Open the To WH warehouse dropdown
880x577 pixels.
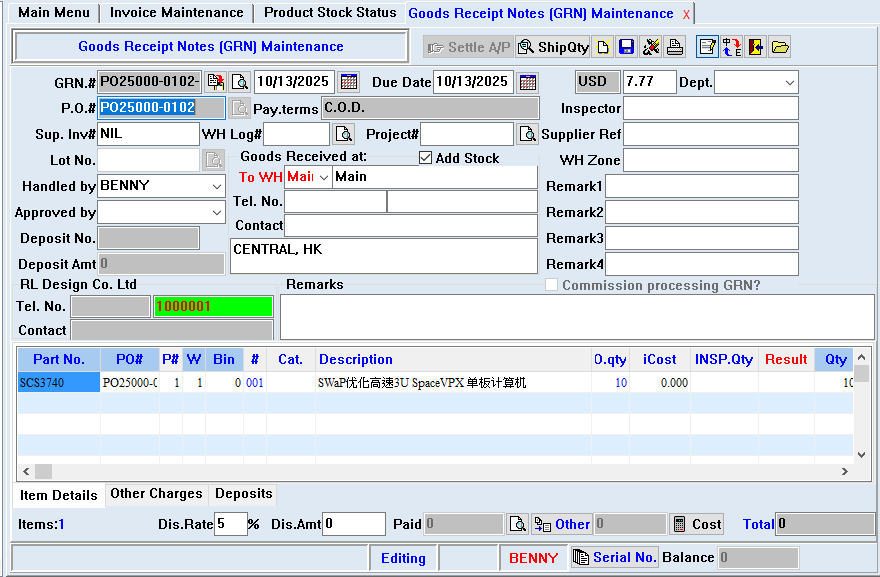tap(323, 177)
